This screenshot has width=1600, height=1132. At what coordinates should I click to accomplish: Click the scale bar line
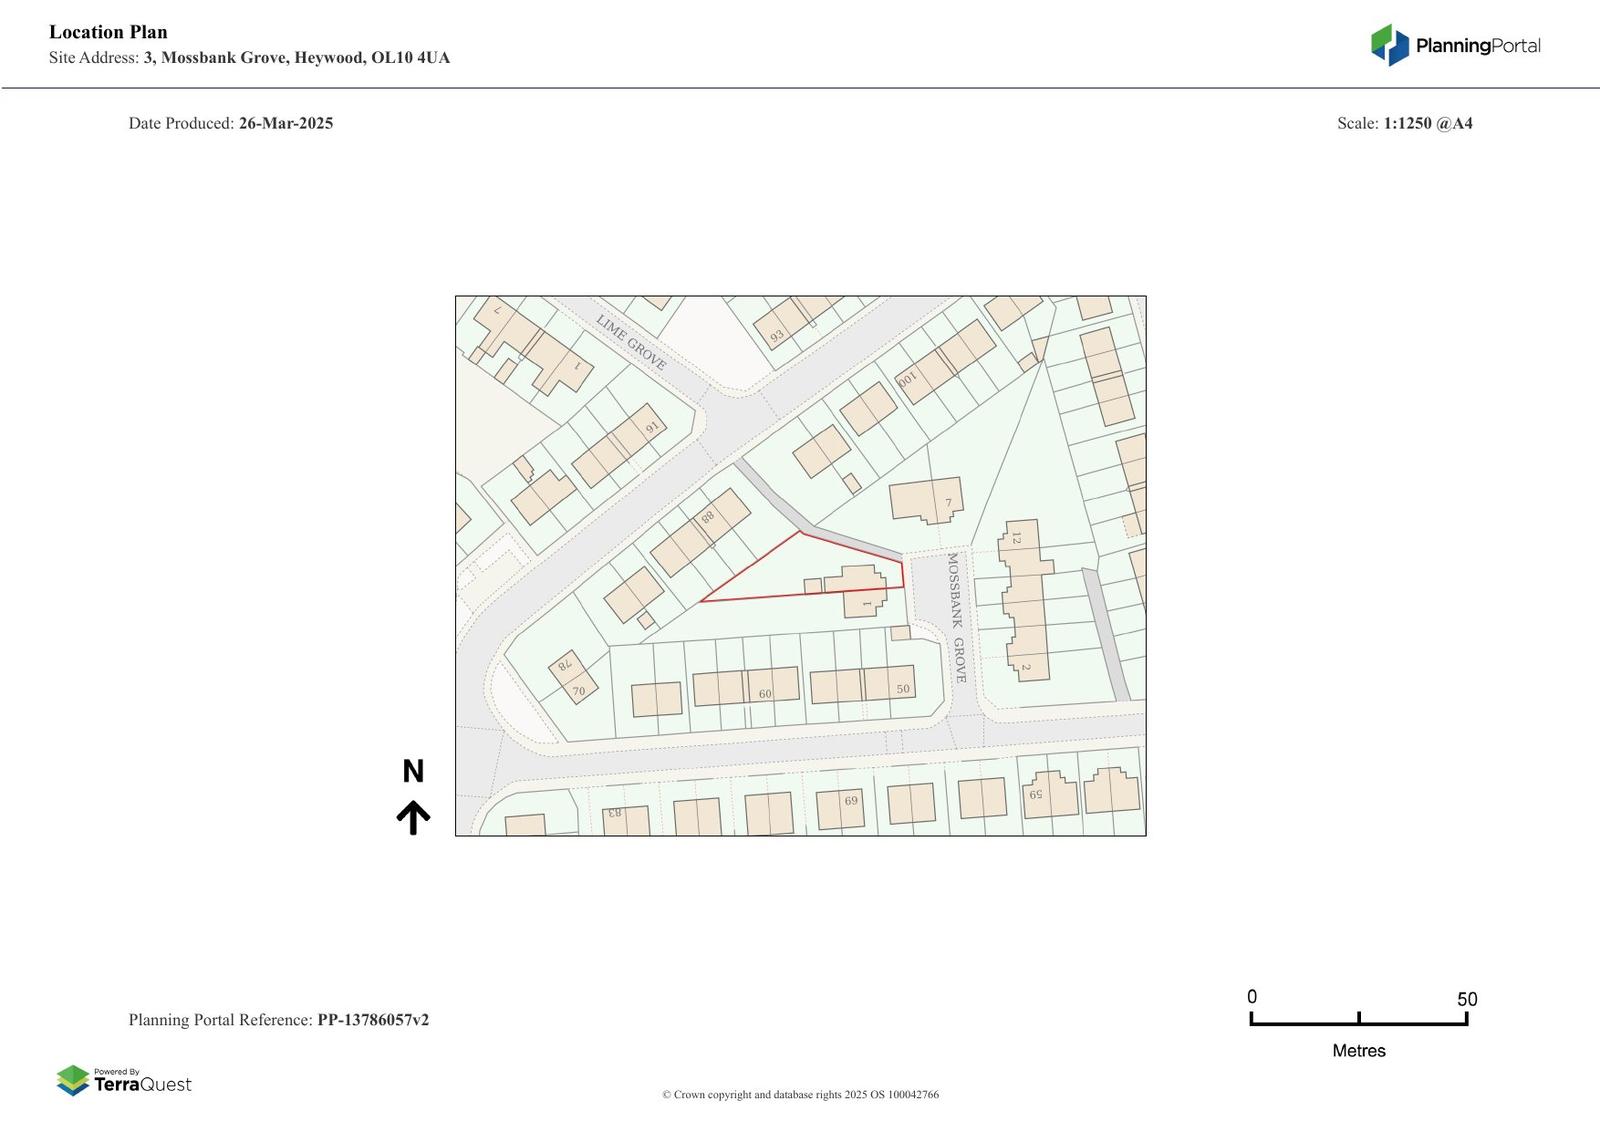(1358, 1022)
